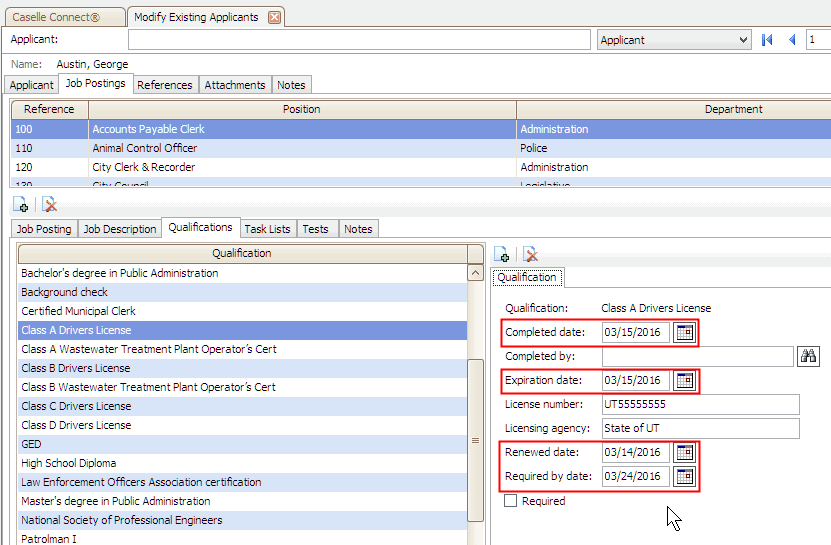Screen dimensions: 831x545
Task: Open the References tab
Action: pos(165,85)
